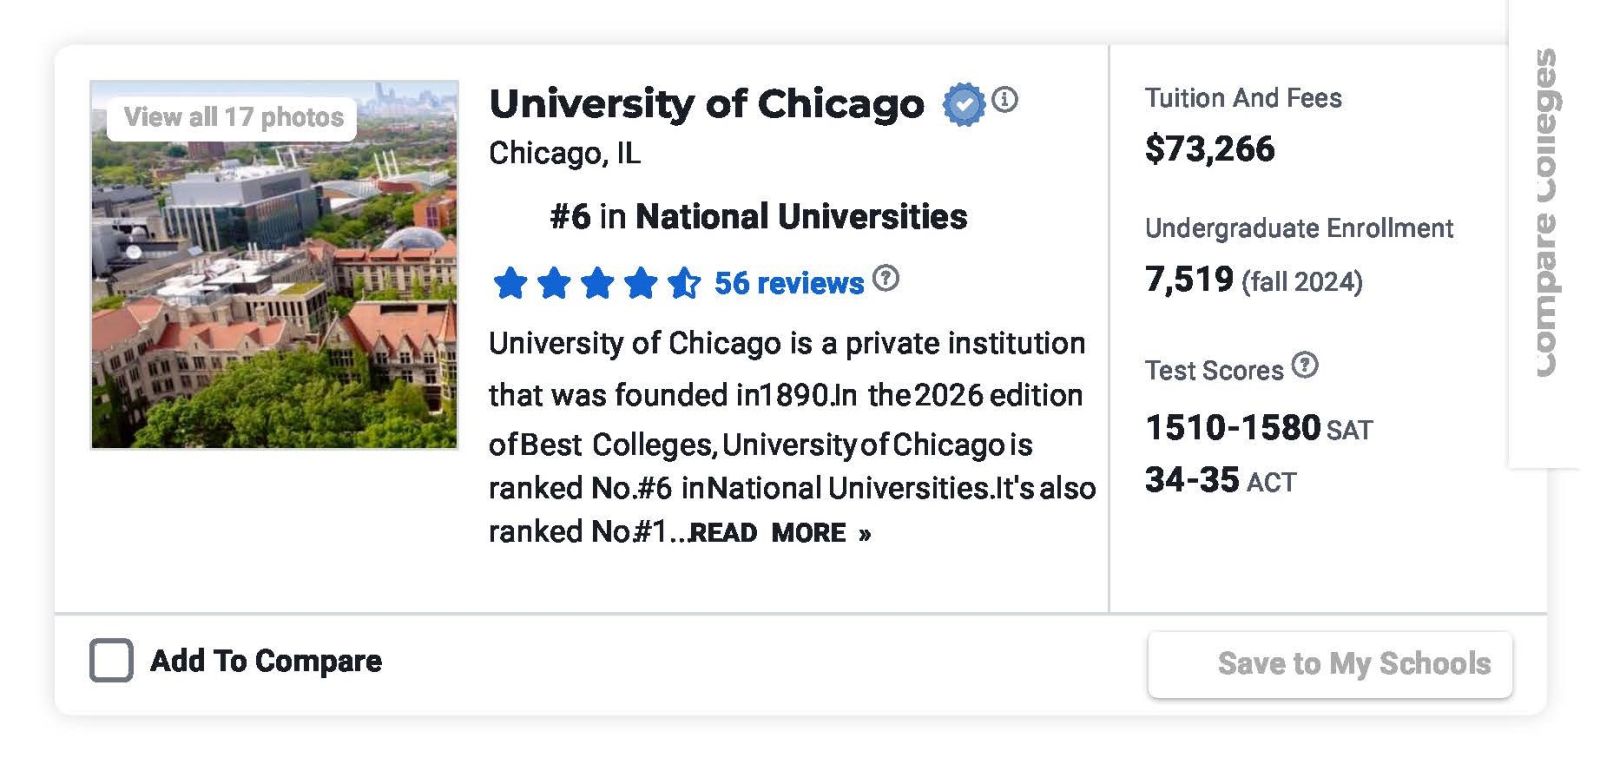Click the View all 17 photos button
This screenshot has width=1600, height=771.
(x=233, y=117)
